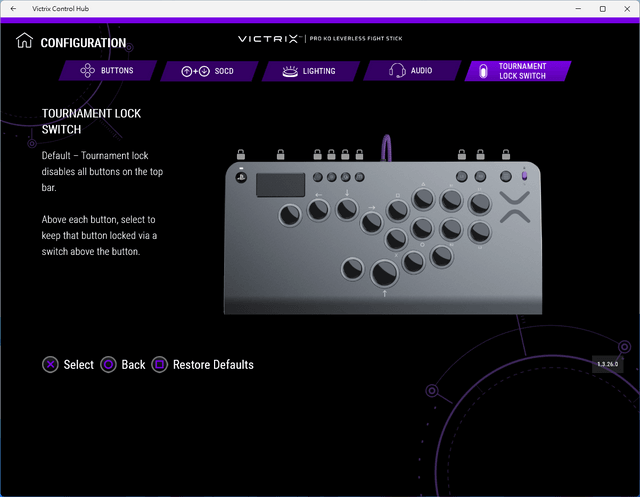640x497 pixels.
Task: Toggle the lock above the middle right-side round button
Action: (480, 154)
